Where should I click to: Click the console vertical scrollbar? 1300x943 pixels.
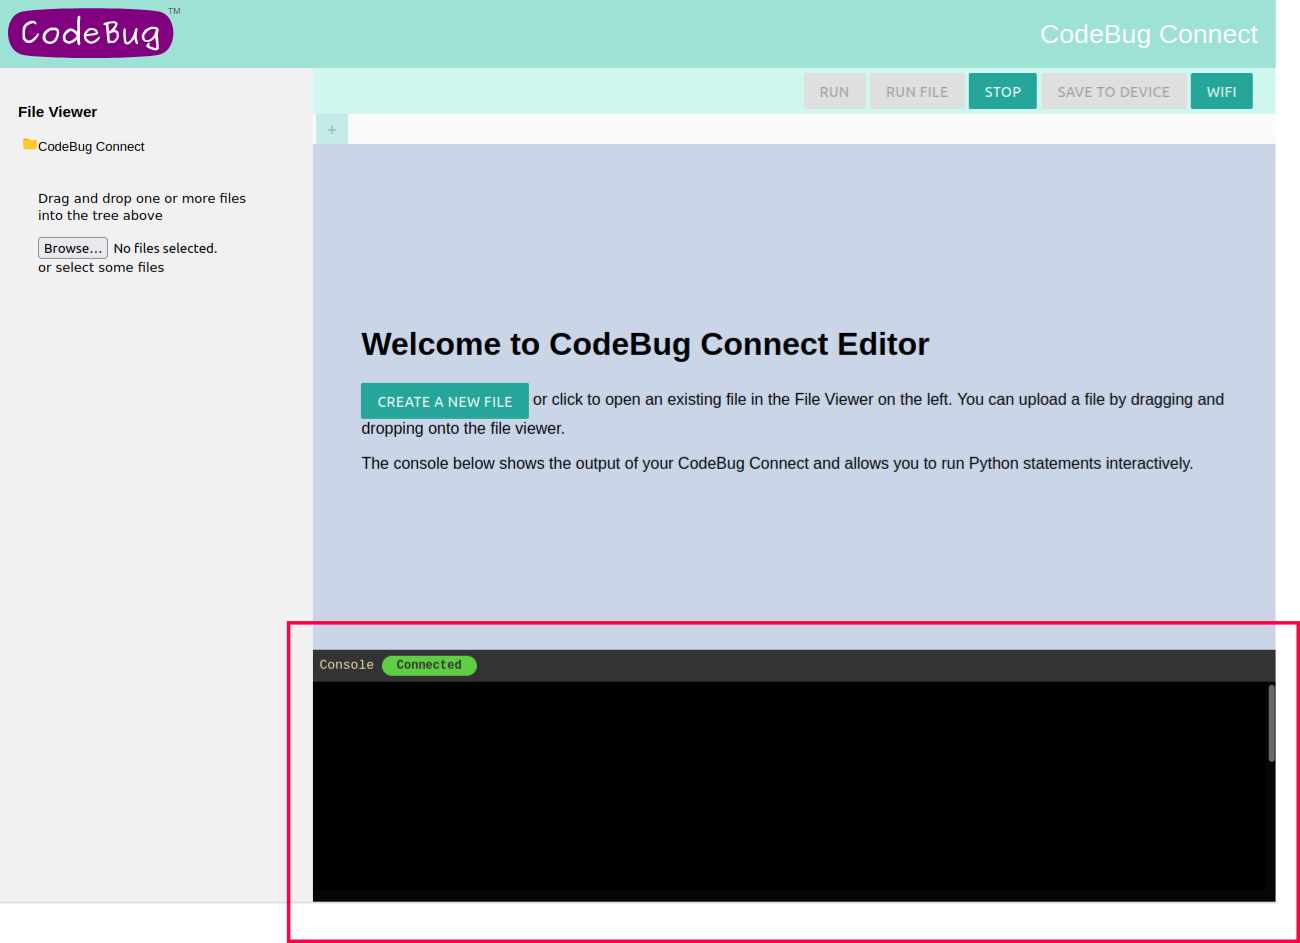tap(1271, 723)
